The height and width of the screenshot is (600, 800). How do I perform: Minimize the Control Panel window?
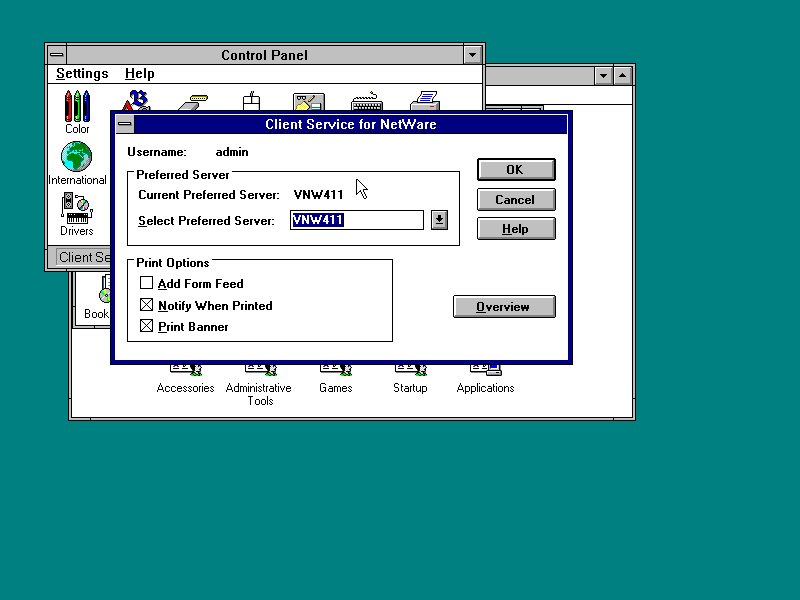coord(472,55)
